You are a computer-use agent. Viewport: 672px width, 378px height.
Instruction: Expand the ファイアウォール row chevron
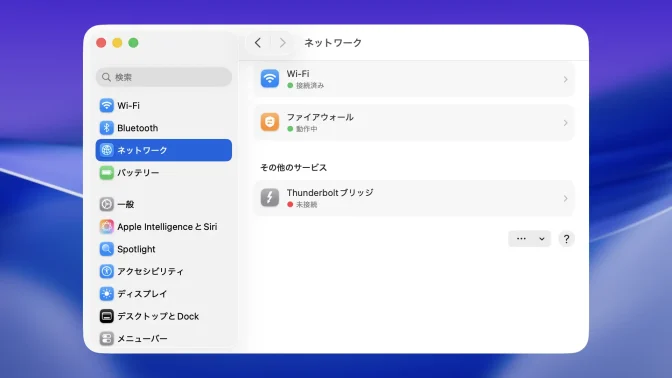[565, 123]
